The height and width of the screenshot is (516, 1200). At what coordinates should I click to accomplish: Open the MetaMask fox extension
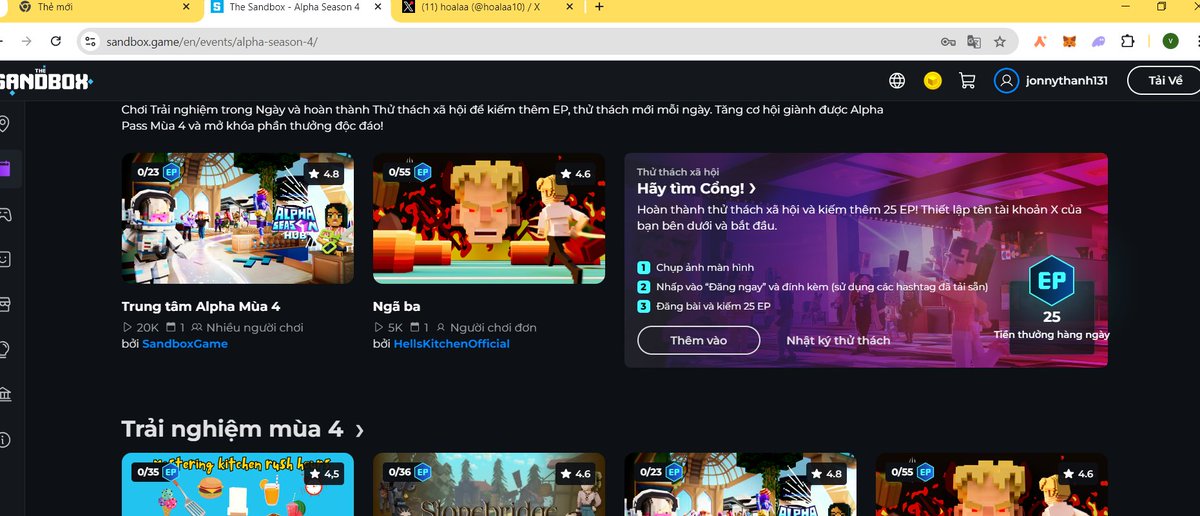point(1069,41)
